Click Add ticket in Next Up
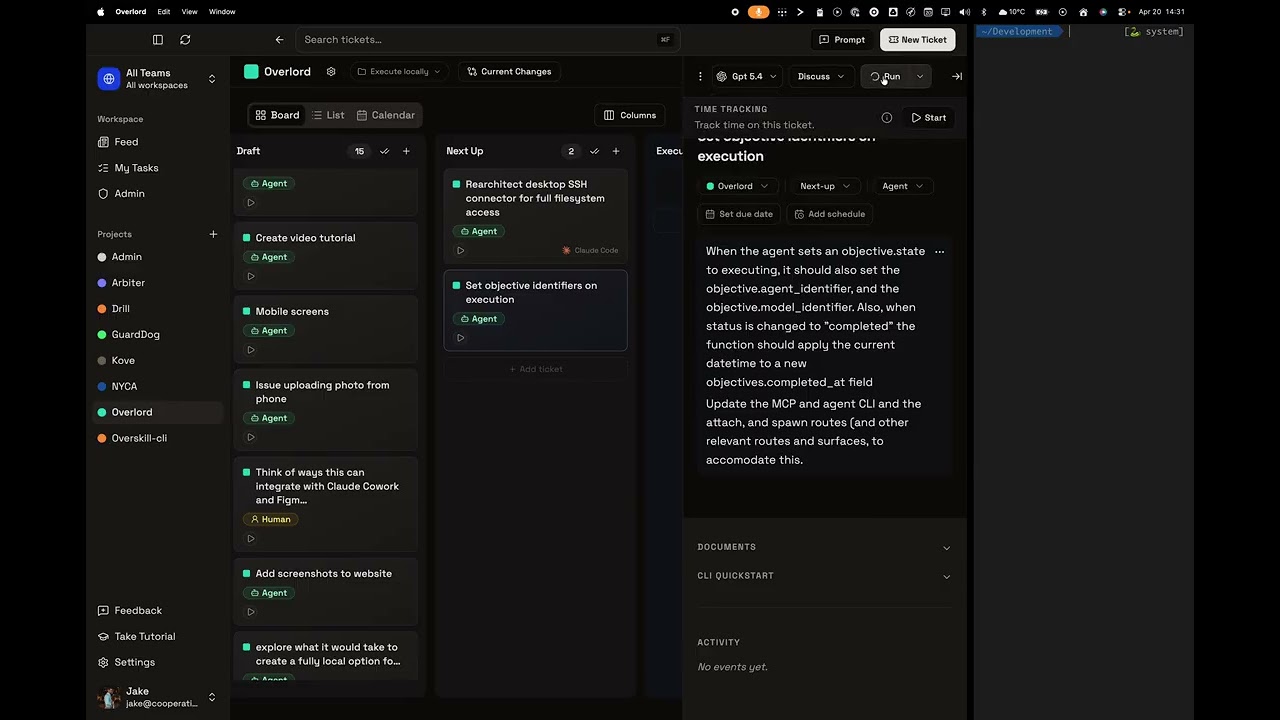 pos(536,369)
